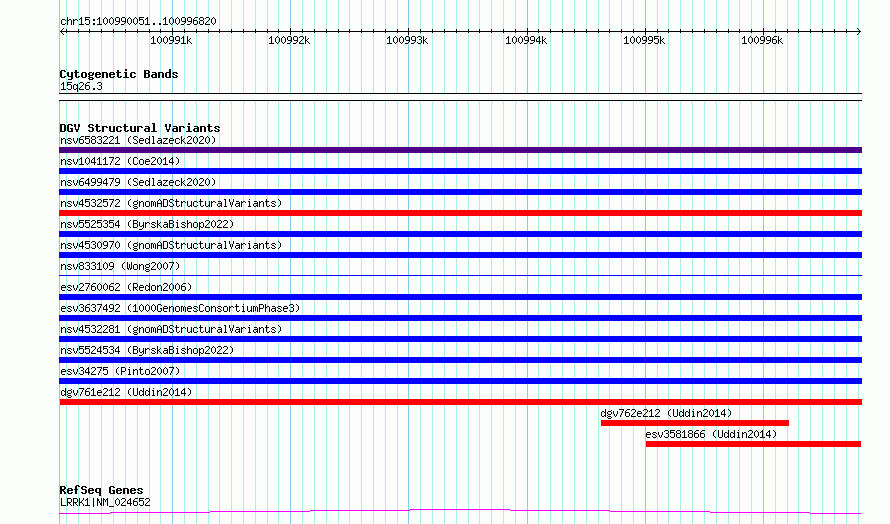Viewport: 890px width, 524px height.
Task: Click the blue esv2760062 variant bar
Action: pyautogui.click(x=460, y=297)
